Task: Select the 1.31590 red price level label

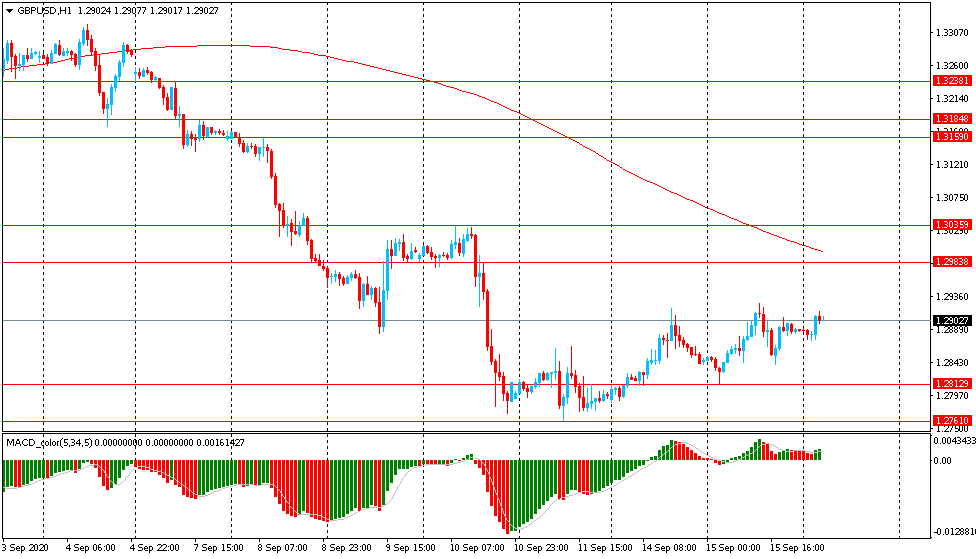Action: pyautogui.click(x=952, y=136)
